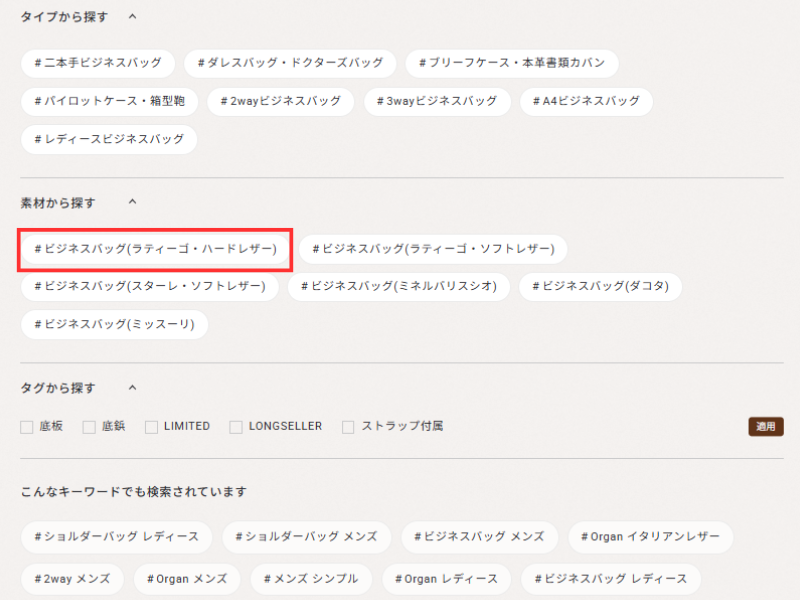Click the #ビジネスバッグ(ダコタ) tag
The image size is (800, 600).
click(601, 287)
